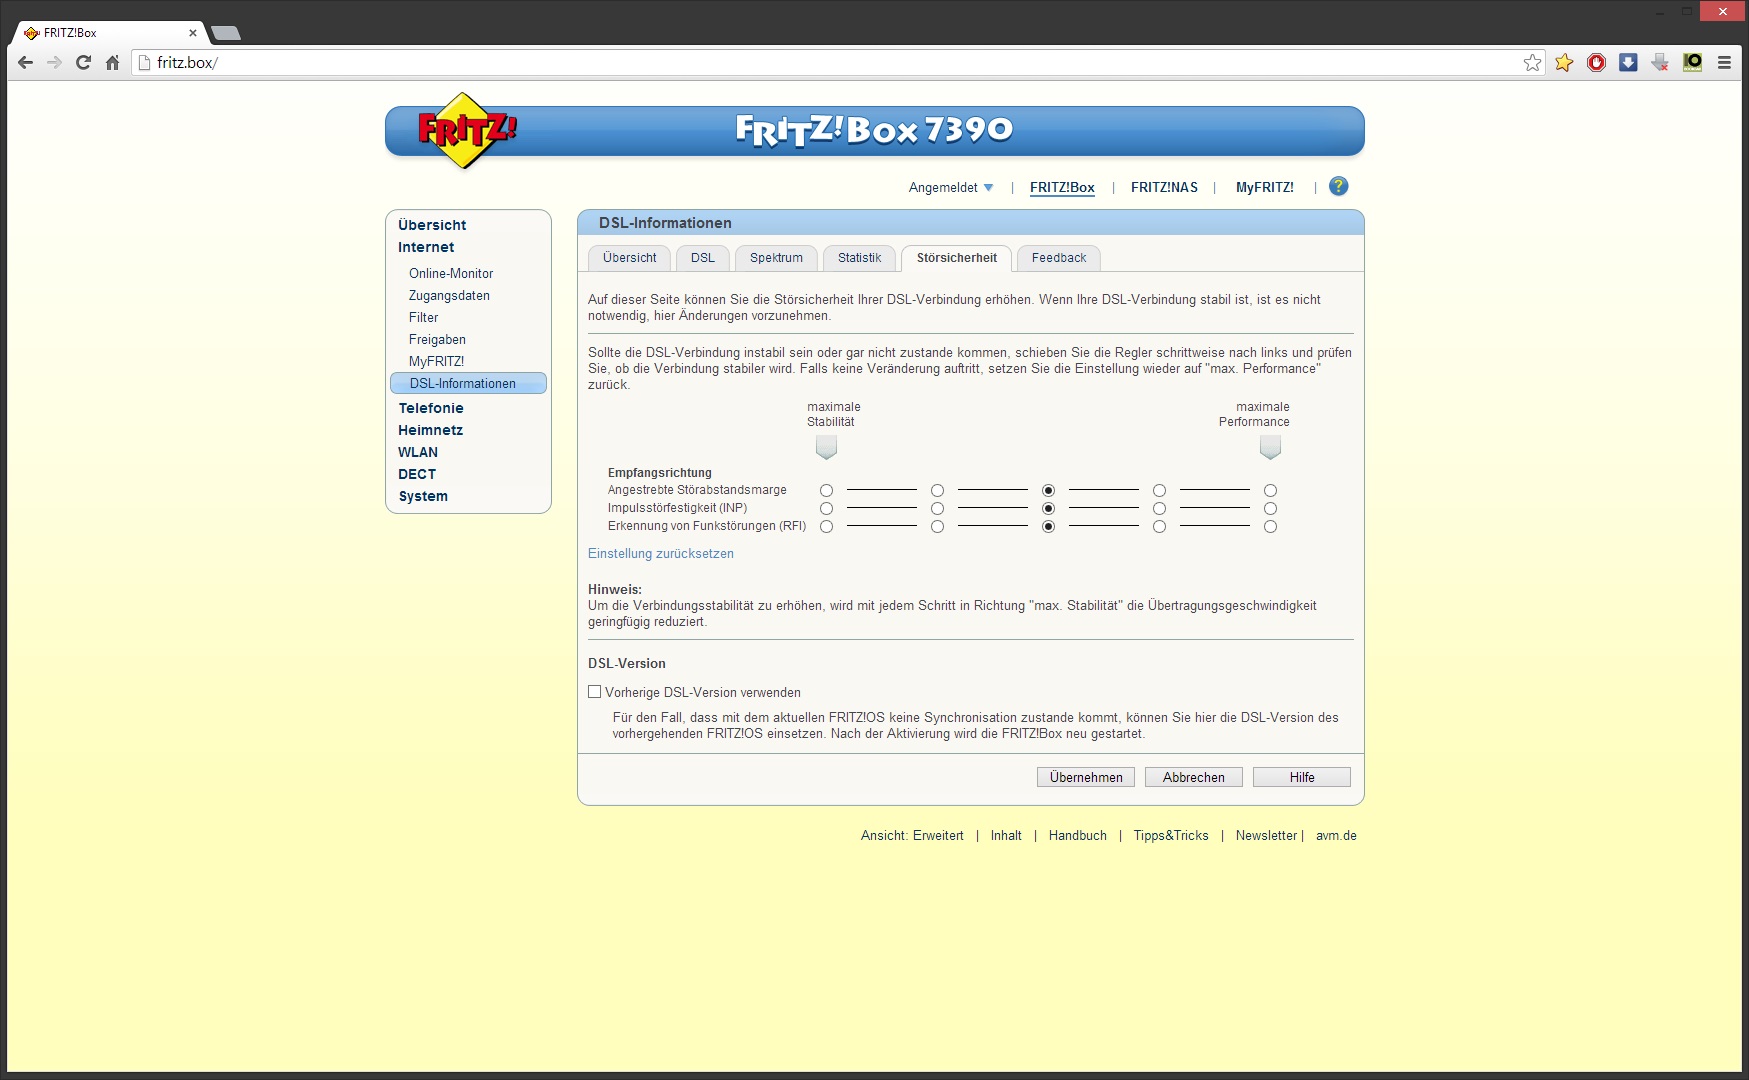1749x1080 pixels.
Task: Open the Statistik tab
Action: click(859, 258)
